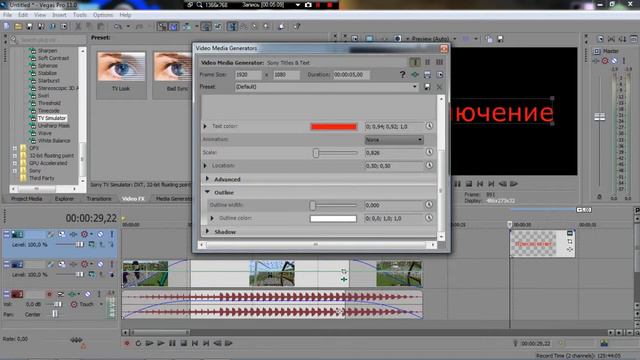This screenshot has height=360, width=640.
Task: Open the Options menu
Action: coord(103,15)
